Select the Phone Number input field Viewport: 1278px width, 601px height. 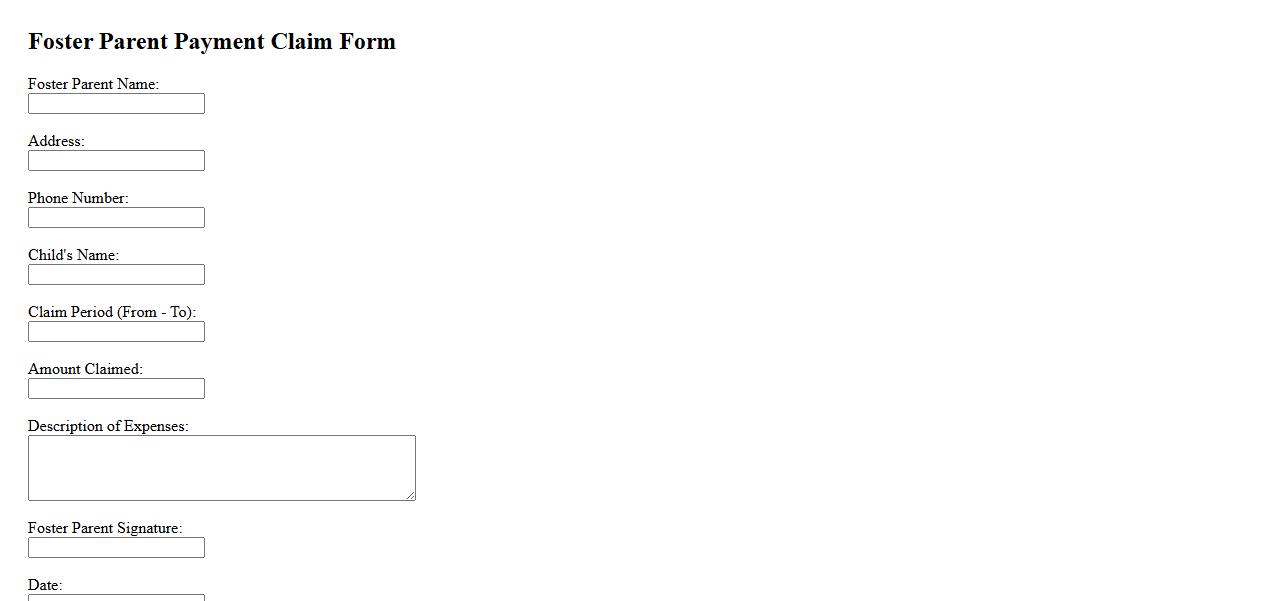(116, 218)
